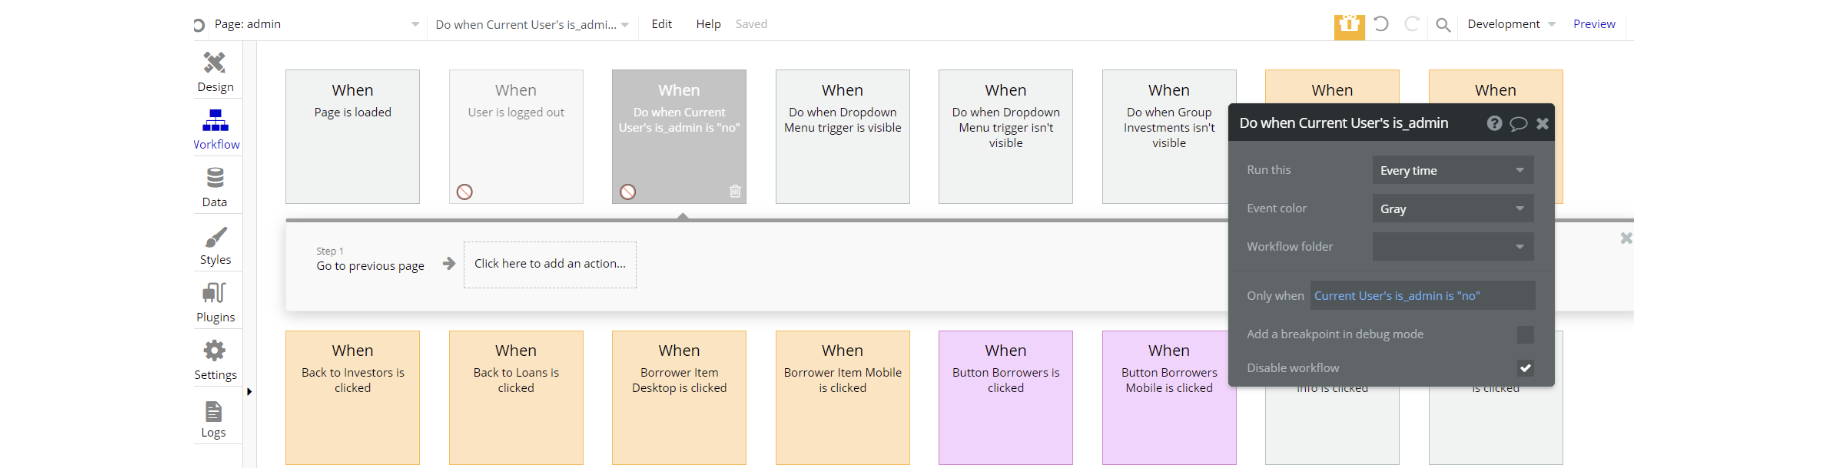Delete the selected workflow via trash icon
The height and width of the screenshot is (476, 1830).
(x=735, y=192)
